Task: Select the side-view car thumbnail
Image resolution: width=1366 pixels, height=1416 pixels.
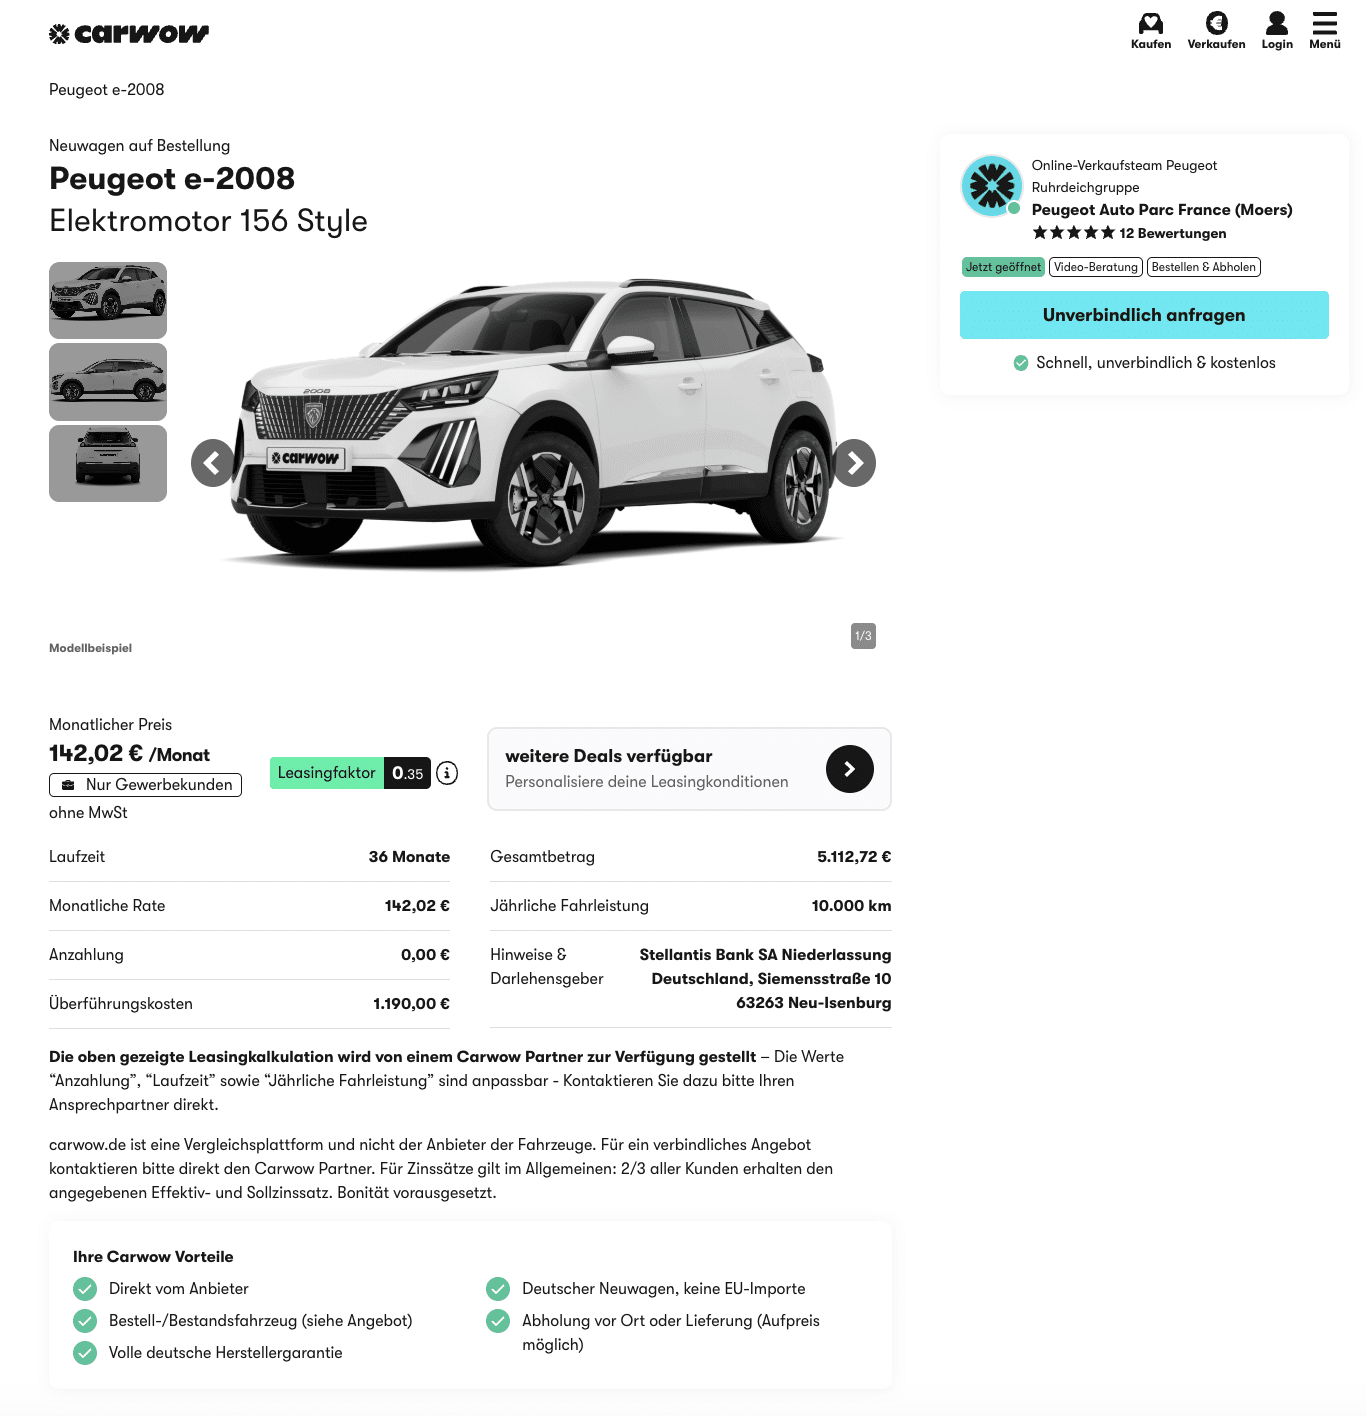Action: tap(108, 382)
